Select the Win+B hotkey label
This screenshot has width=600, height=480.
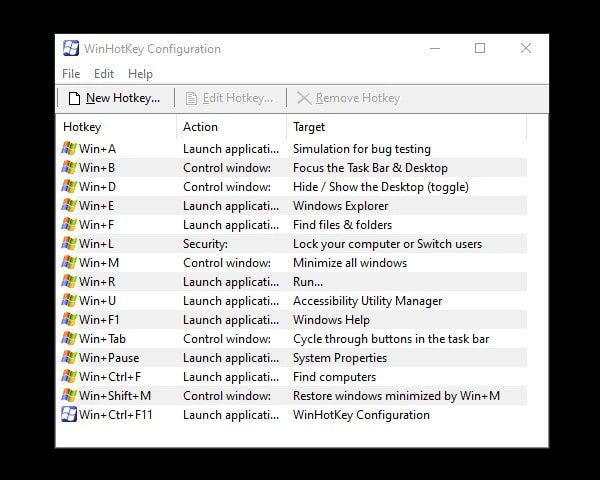(97, 168)
